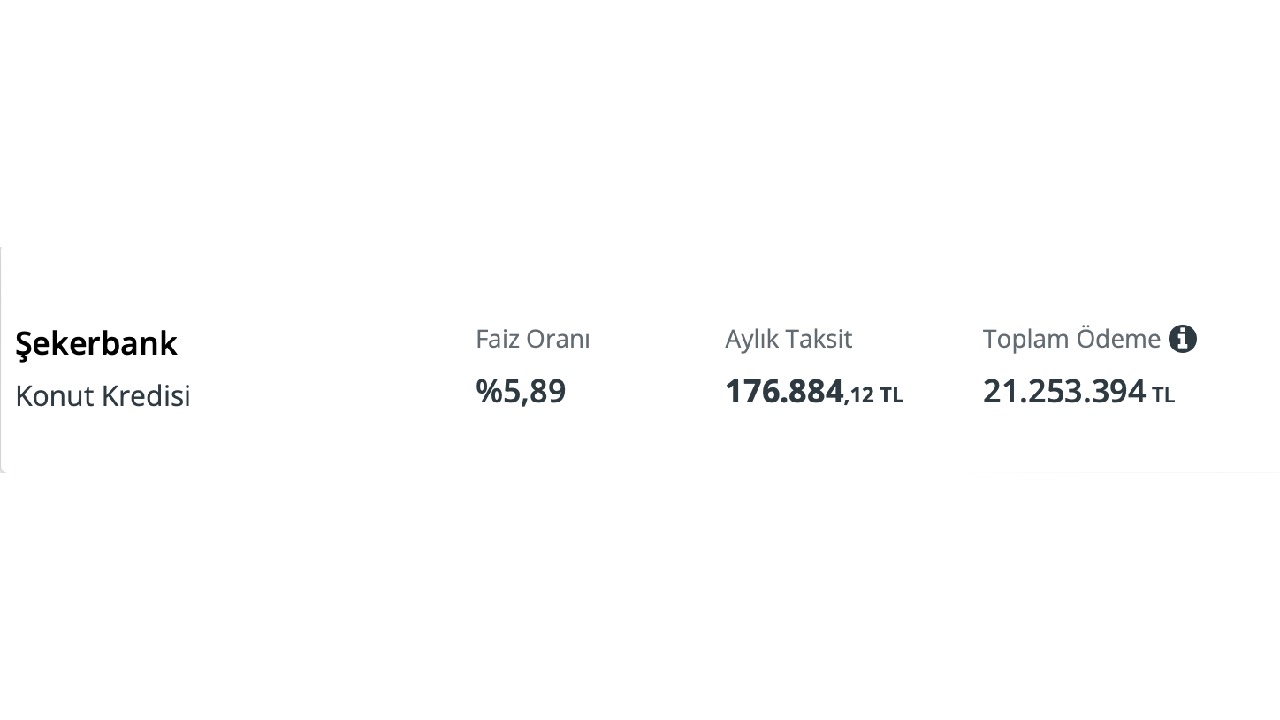Click the word Ödeme beside info icon

click(1119, 339)
